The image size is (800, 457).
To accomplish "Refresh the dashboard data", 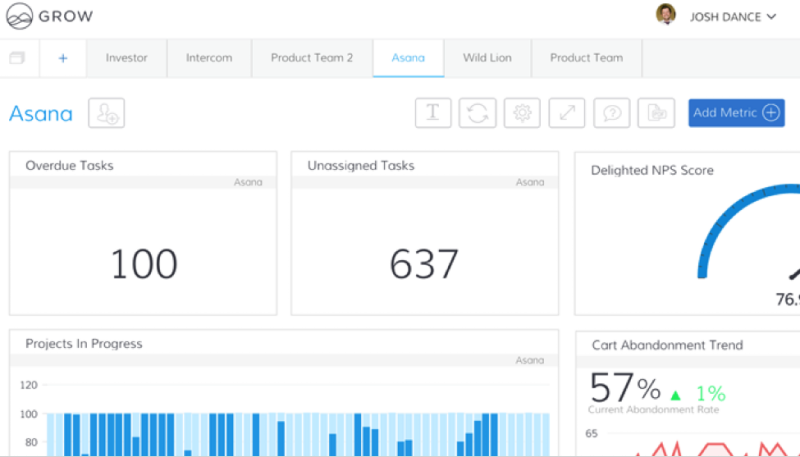I will 478,113.
